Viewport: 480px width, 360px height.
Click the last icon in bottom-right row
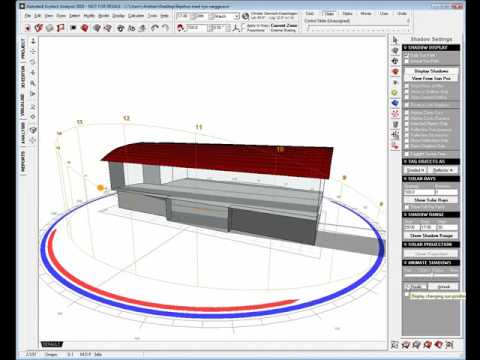[x=450, y=344]
